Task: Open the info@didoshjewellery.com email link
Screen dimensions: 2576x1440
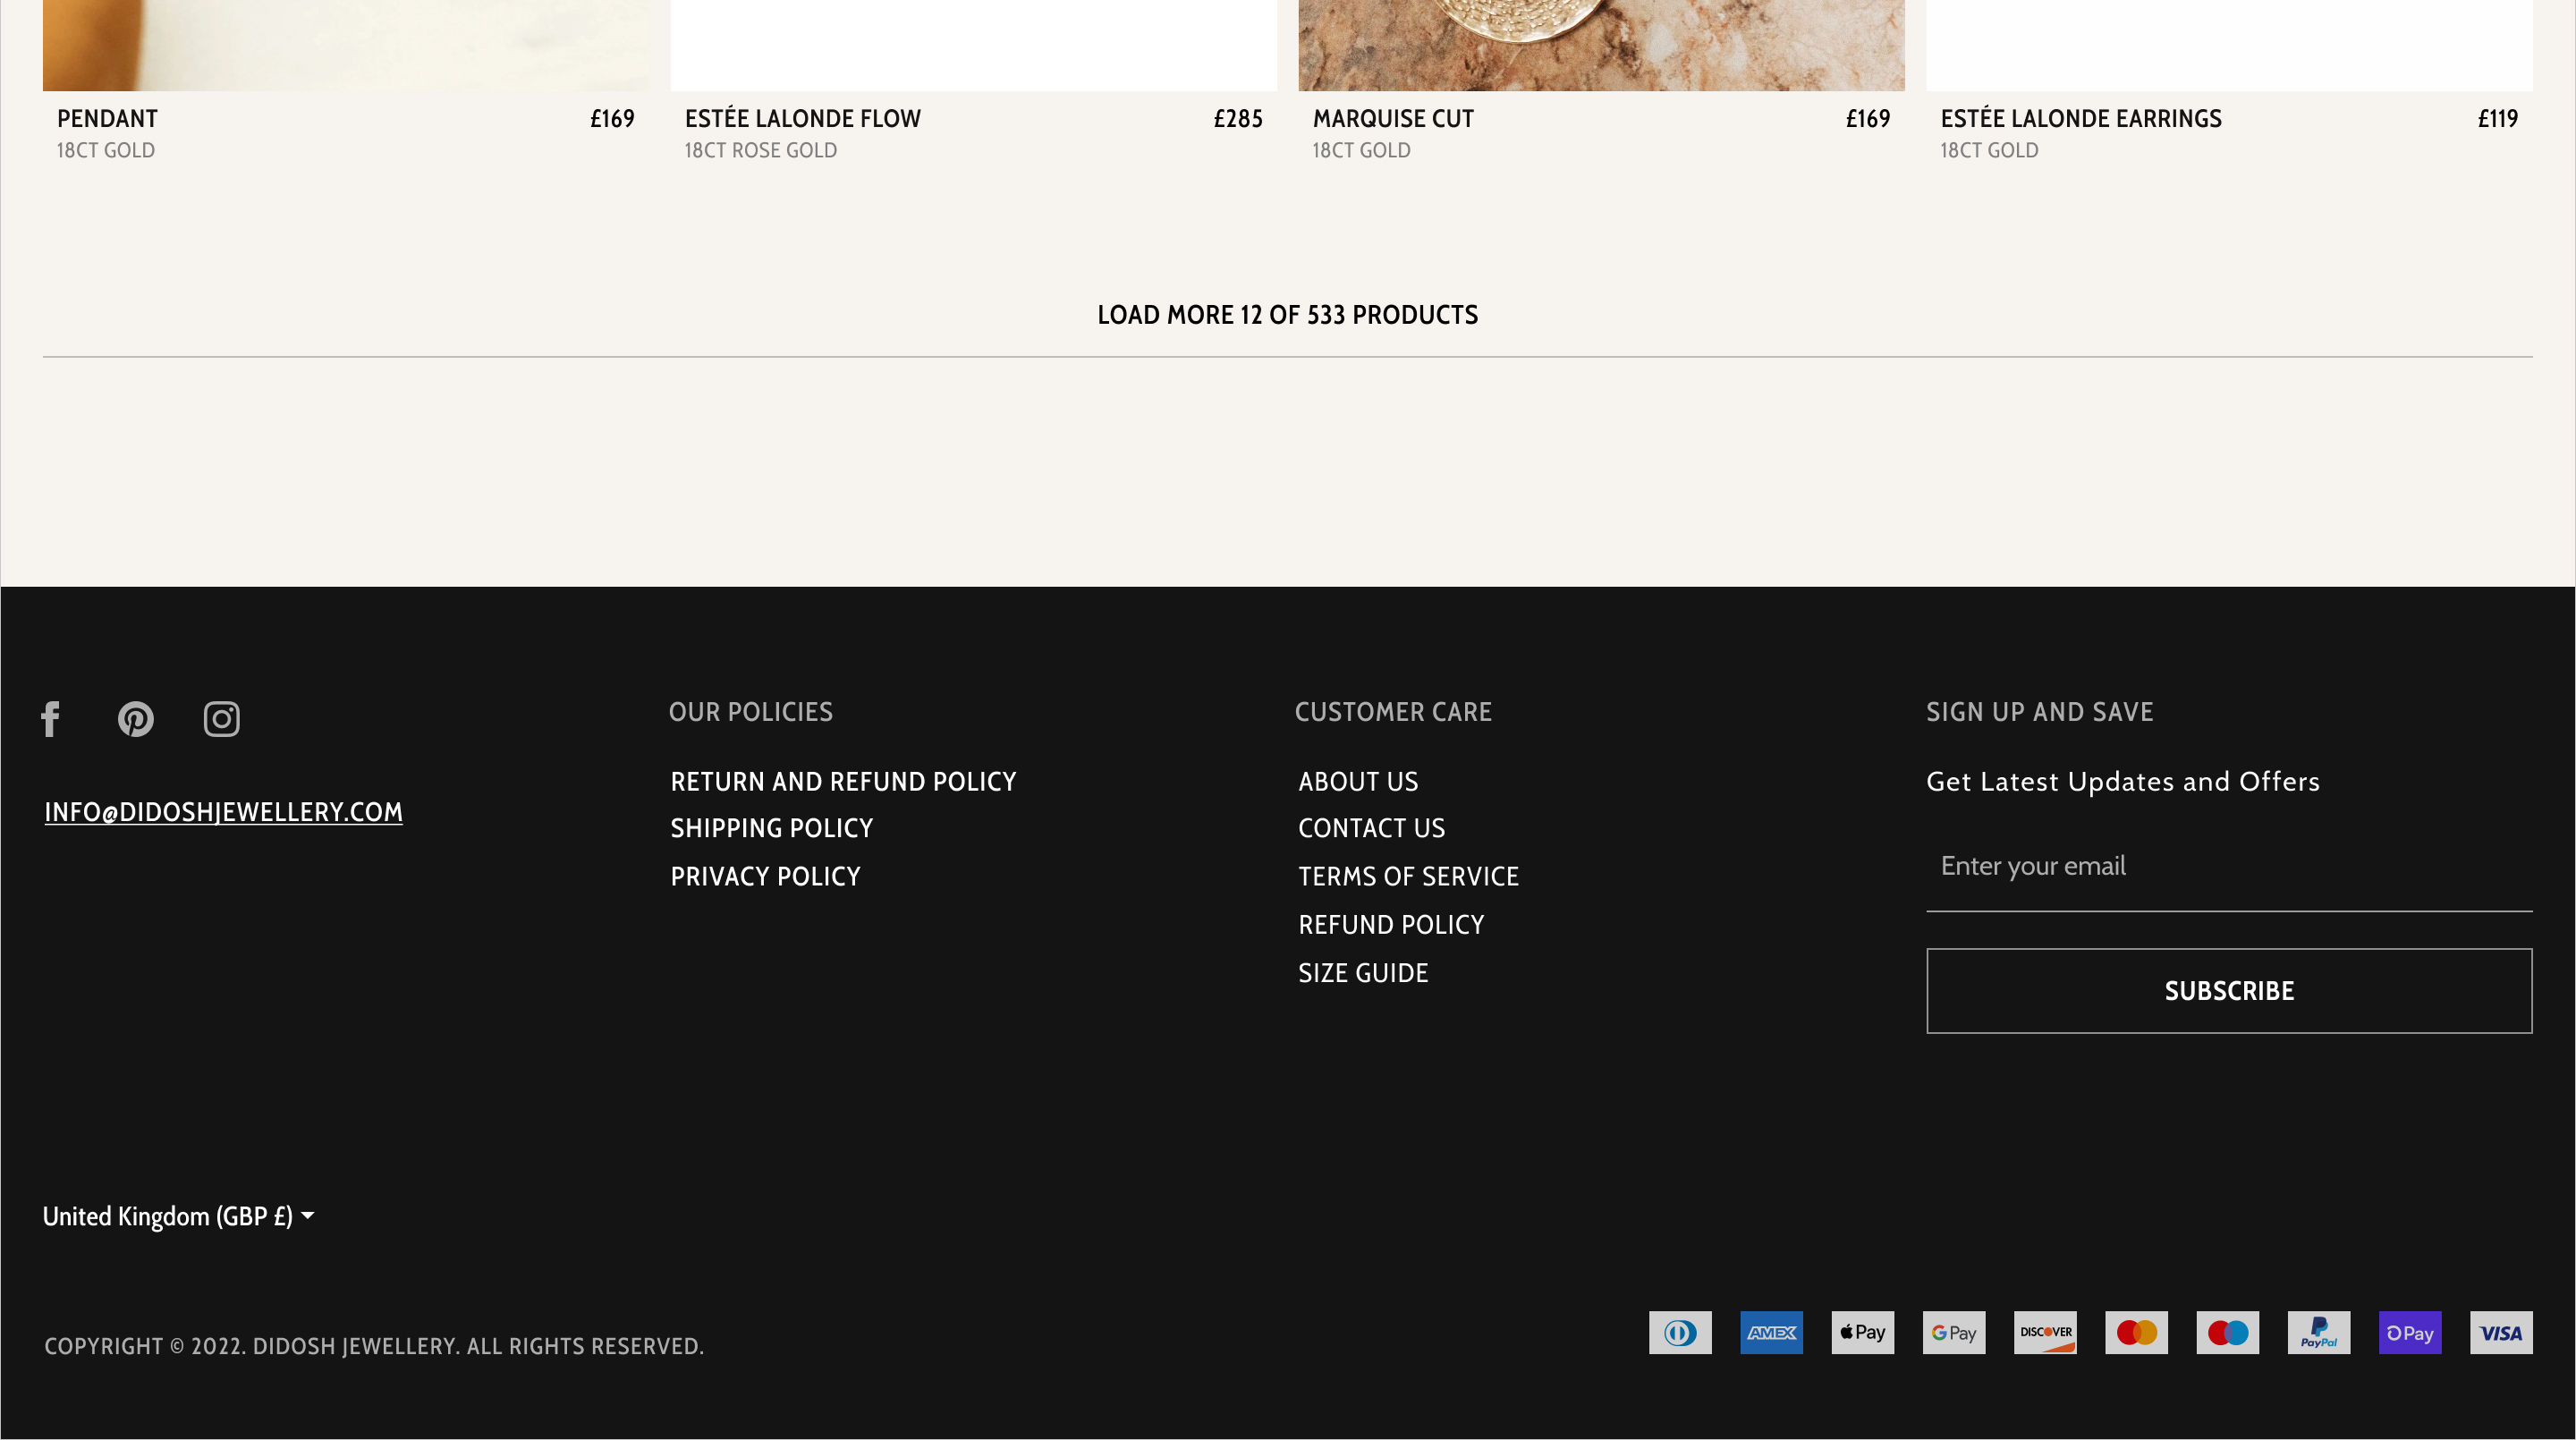Action: pos(224,812)
